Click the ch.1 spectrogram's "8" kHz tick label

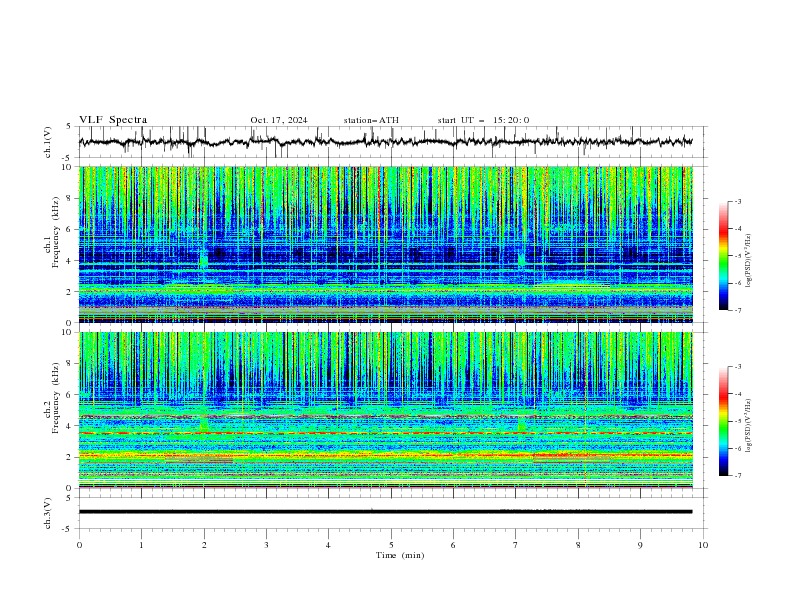(71, 198)
